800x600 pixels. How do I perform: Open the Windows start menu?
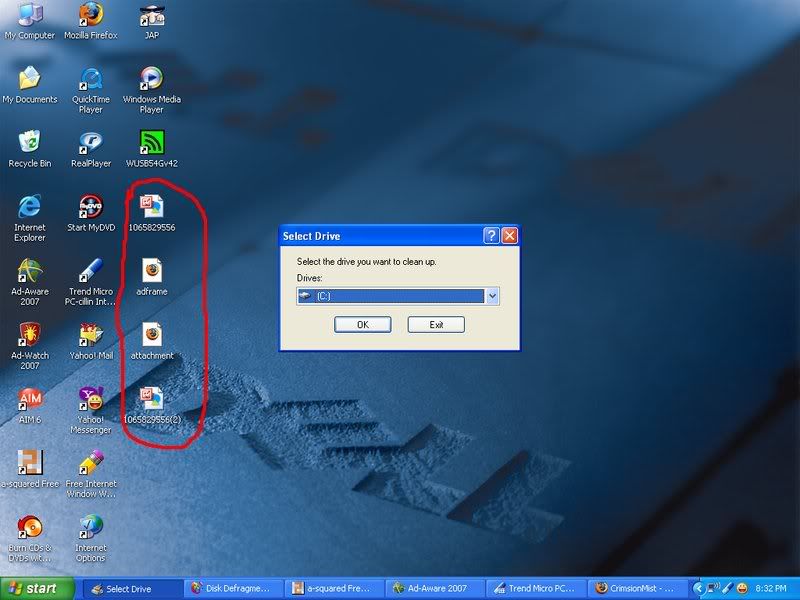[x=37, y=589]
